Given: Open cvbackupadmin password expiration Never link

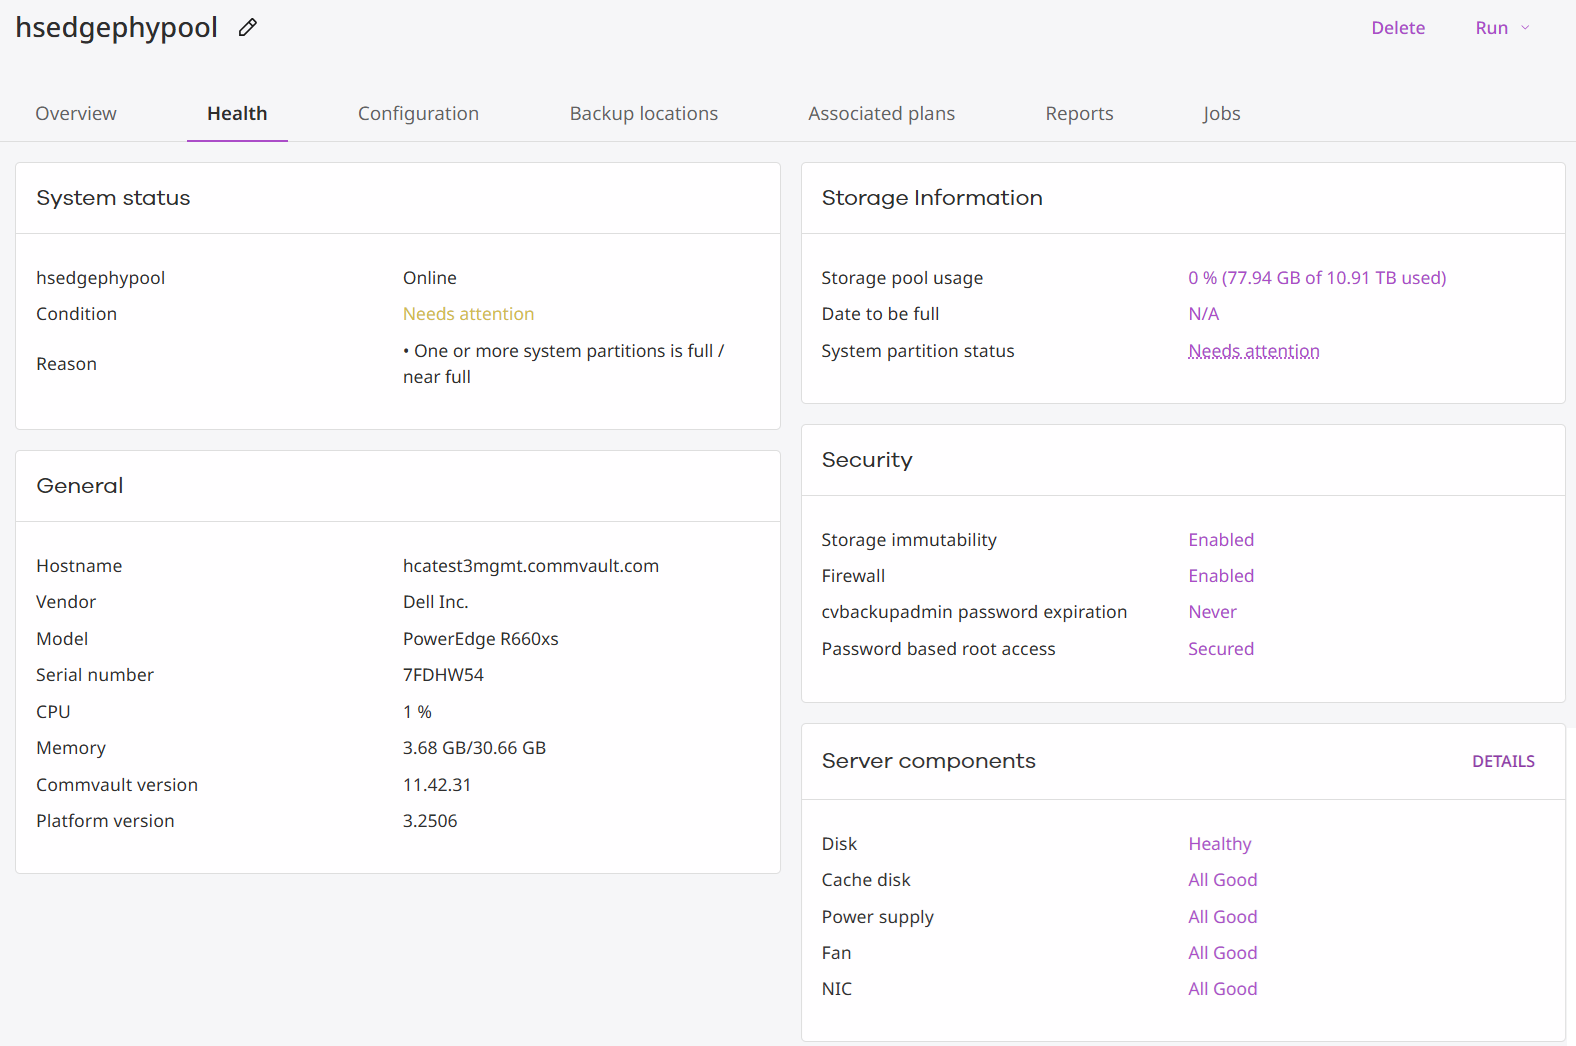Looking at the screenshot, I should 1212,612.
